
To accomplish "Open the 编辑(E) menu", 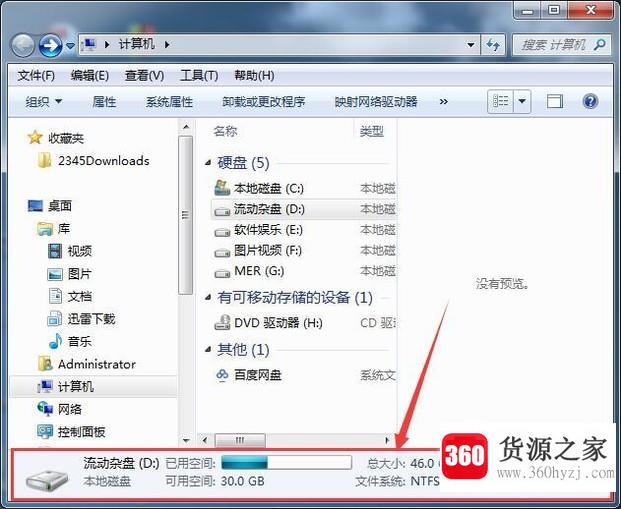I will pos(90,75).
